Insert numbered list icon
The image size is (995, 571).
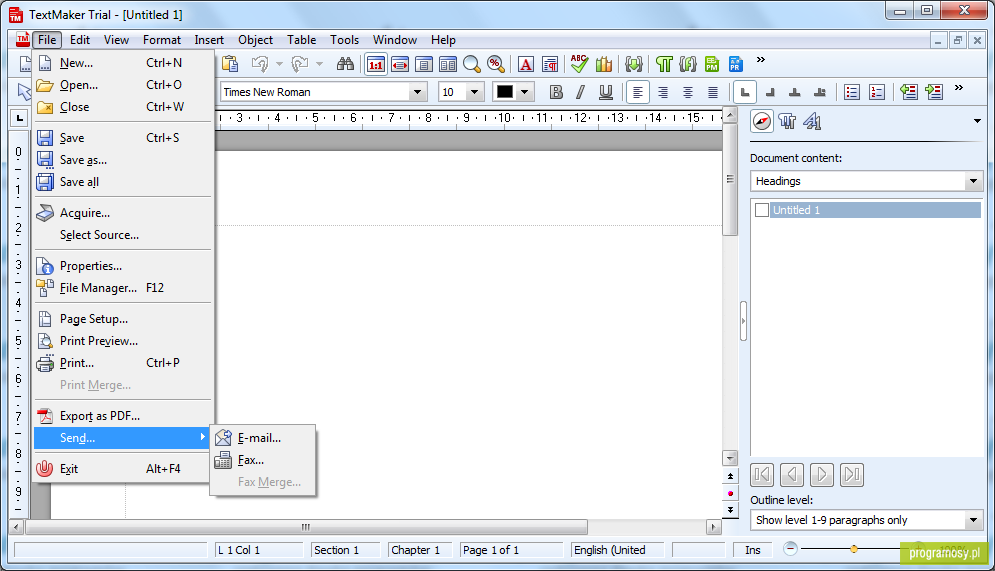[877, 93]
